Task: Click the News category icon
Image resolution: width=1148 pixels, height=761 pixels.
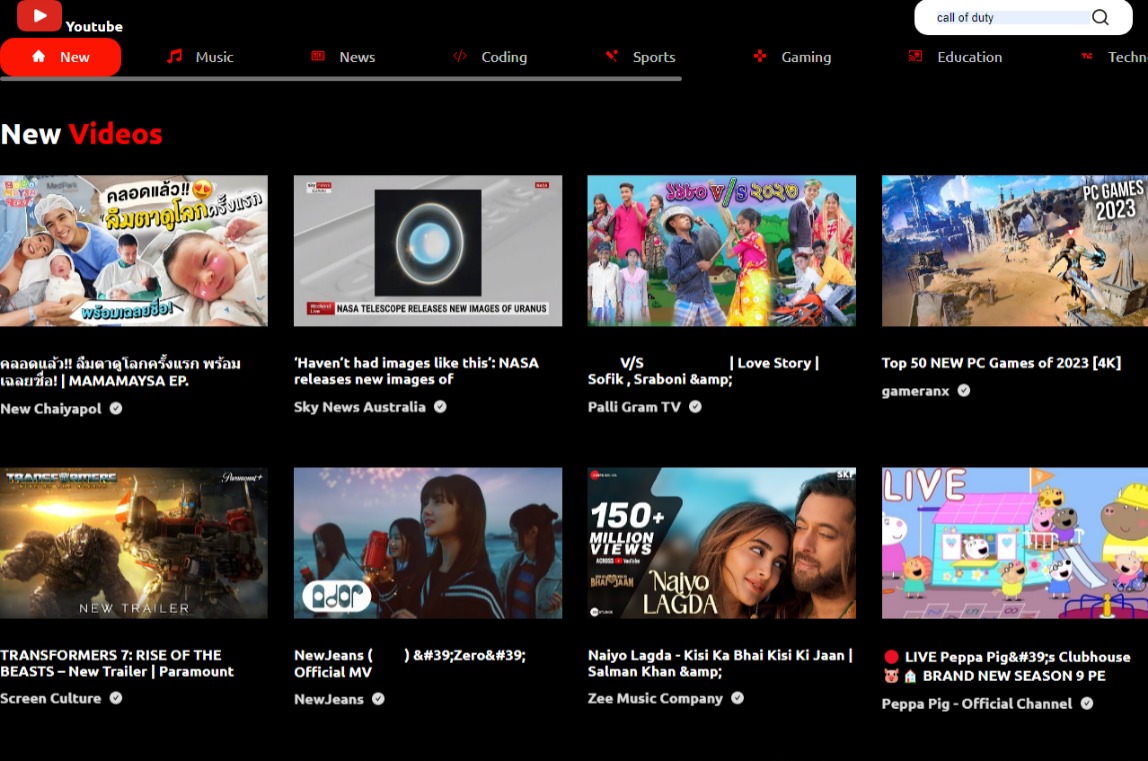Action: coord(318,56)
